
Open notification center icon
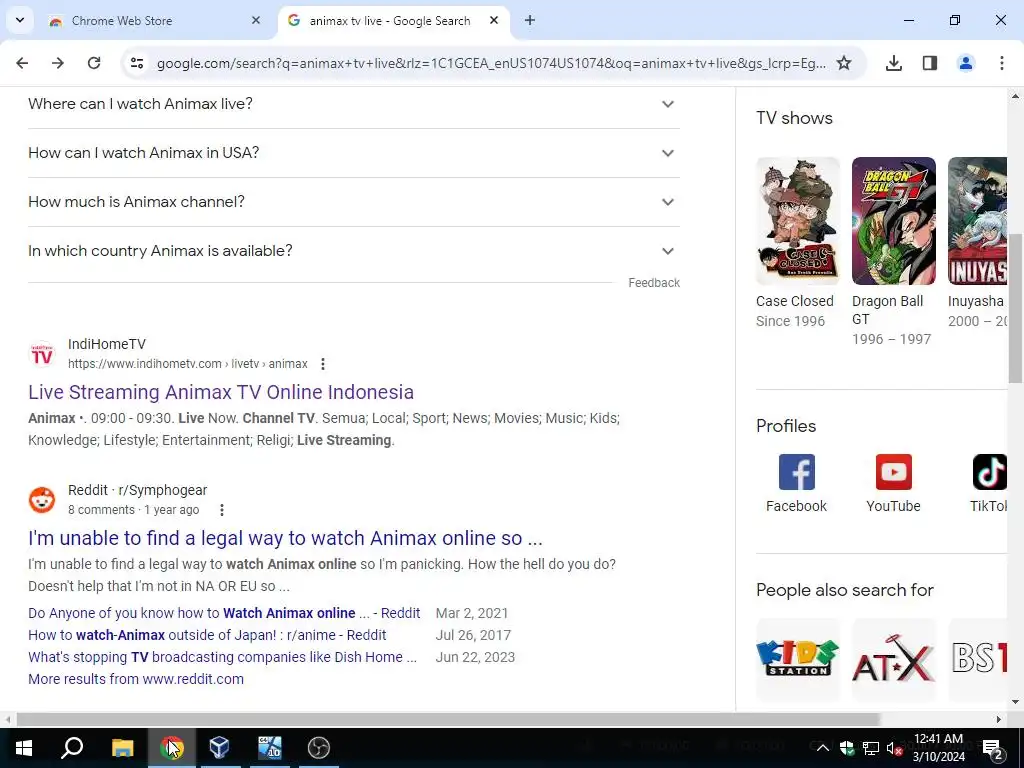pyautogui.click(x=993, y=749)
